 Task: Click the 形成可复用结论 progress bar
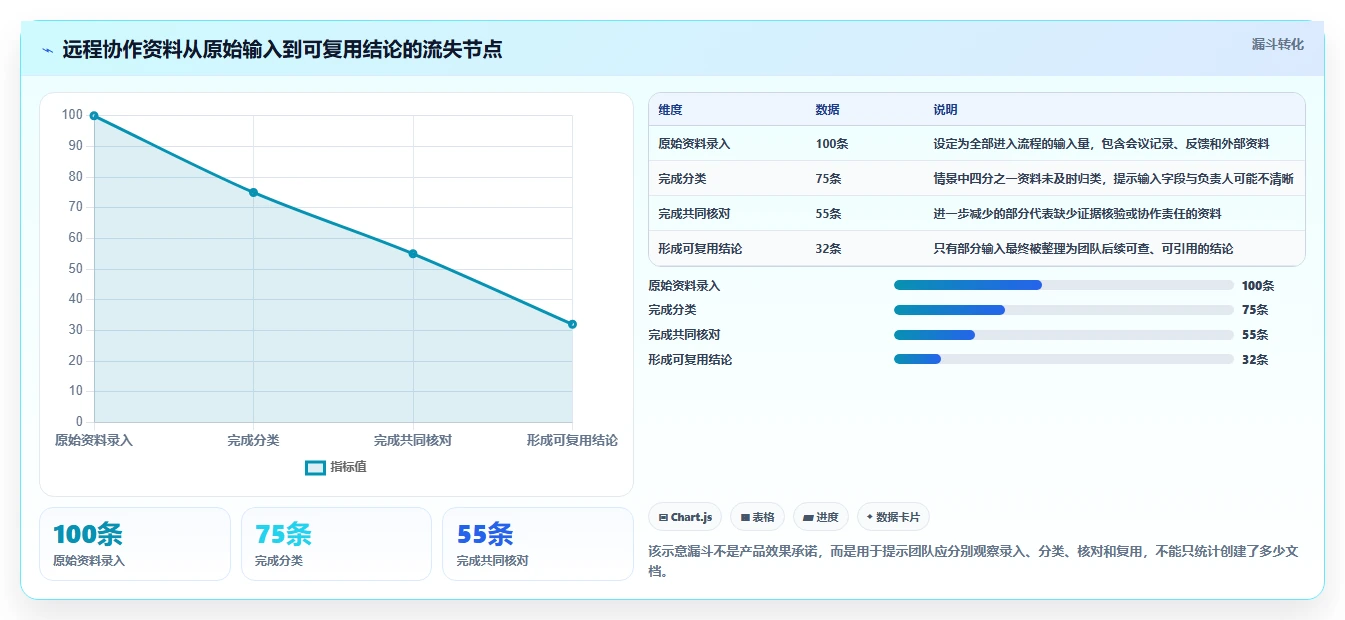[x=1064, y=359]
